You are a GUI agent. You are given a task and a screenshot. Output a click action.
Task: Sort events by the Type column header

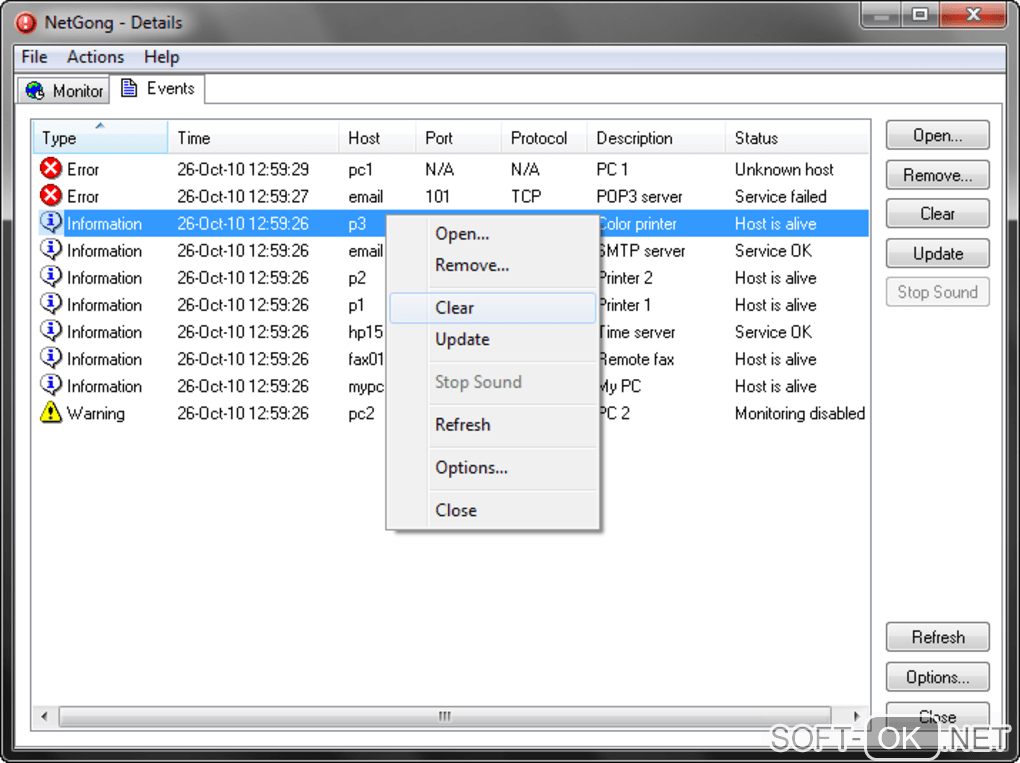100,137
